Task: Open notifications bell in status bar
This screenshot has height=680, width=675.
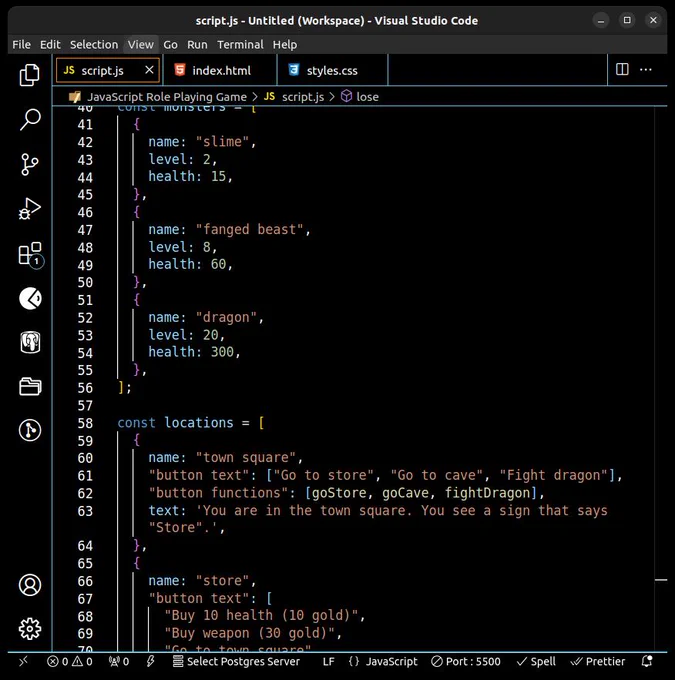Action: [647, 661]
